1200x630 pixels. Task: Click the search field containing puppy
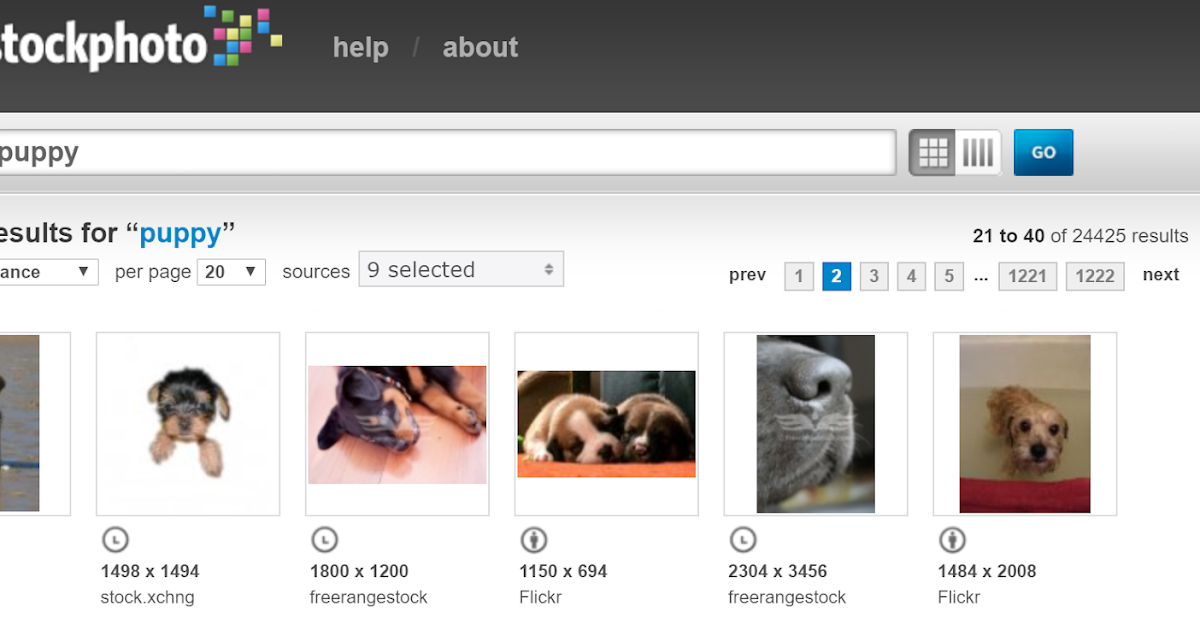point(440,153)
